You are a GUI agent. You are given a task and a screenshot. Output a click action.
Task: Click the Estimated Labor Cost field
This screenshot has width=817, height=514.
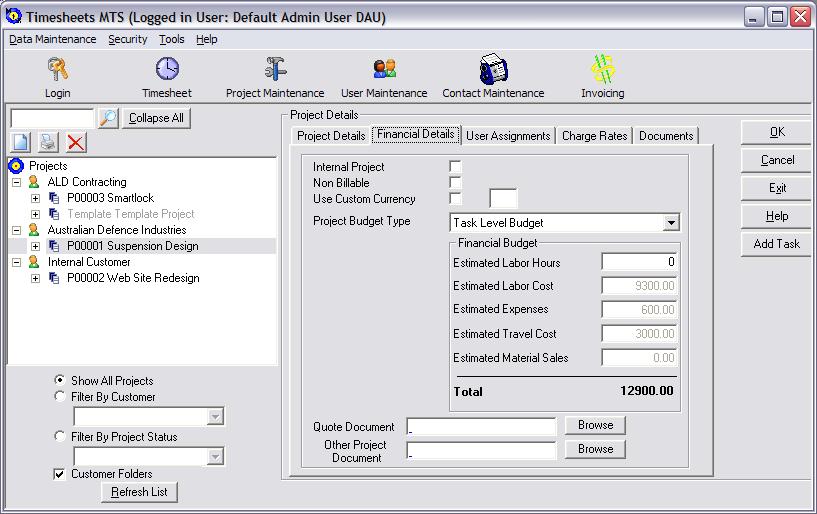coord(639,286)
